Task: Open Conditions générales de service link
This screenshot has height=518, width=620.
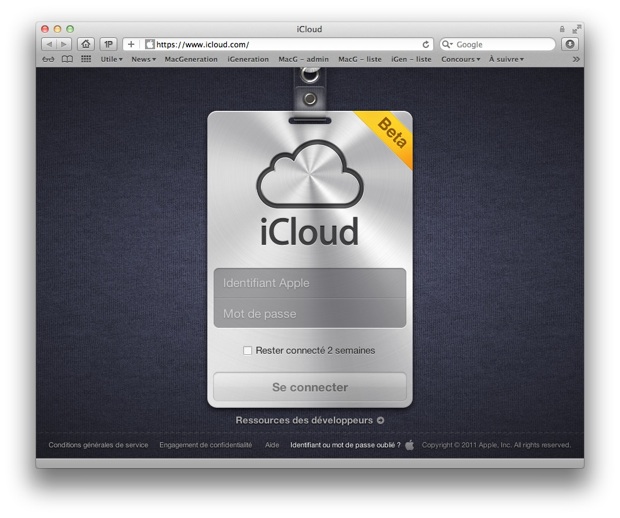Action: click(x=98, y=445)
